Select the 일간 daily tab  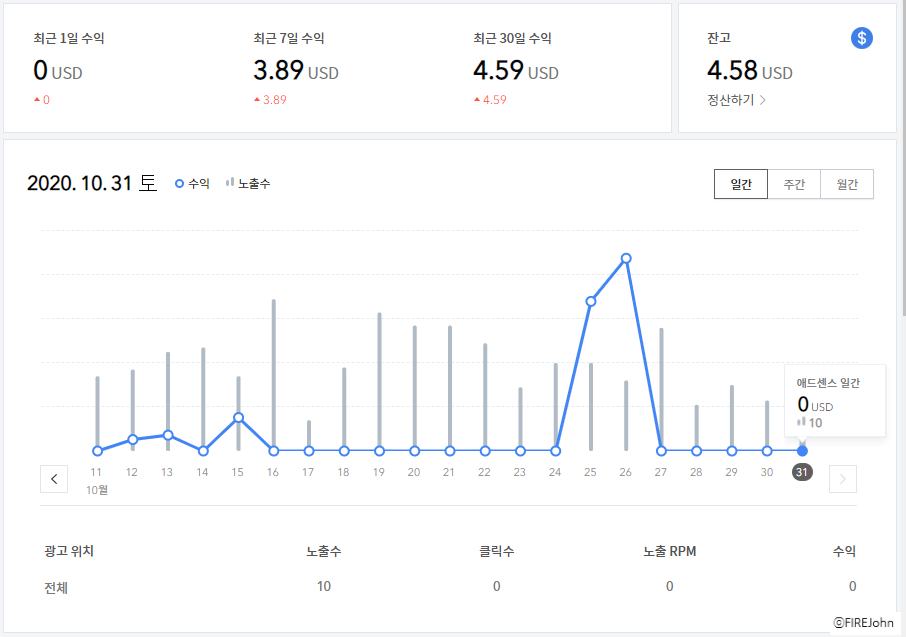pos(741,184)
